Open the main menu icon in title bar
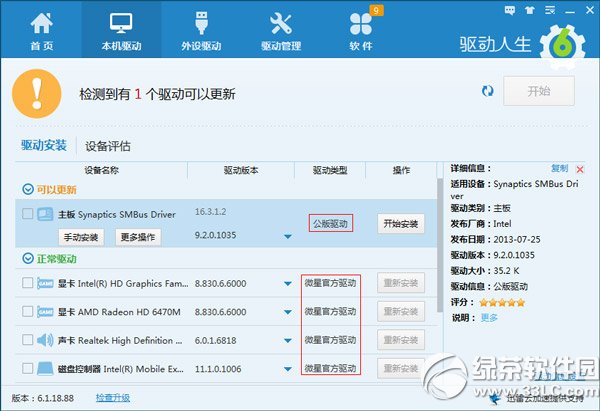Viewport: 600px width, 411px height. [550, 10]
